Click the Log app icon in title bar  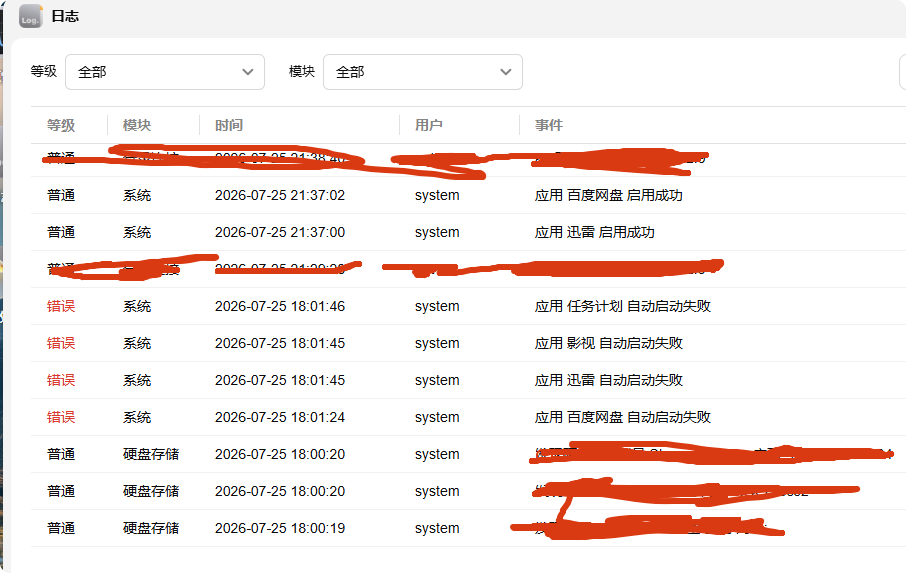pyautogui.click(x=31, y=16)
